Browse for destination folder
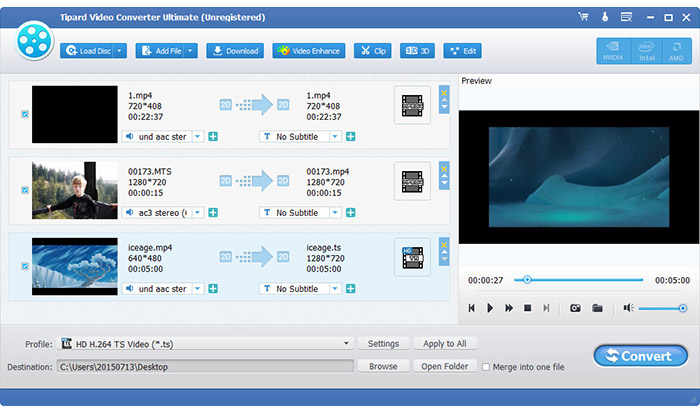The width and height of the screenshot is (700, 413). pyautogui.click(x=383, y=367)
